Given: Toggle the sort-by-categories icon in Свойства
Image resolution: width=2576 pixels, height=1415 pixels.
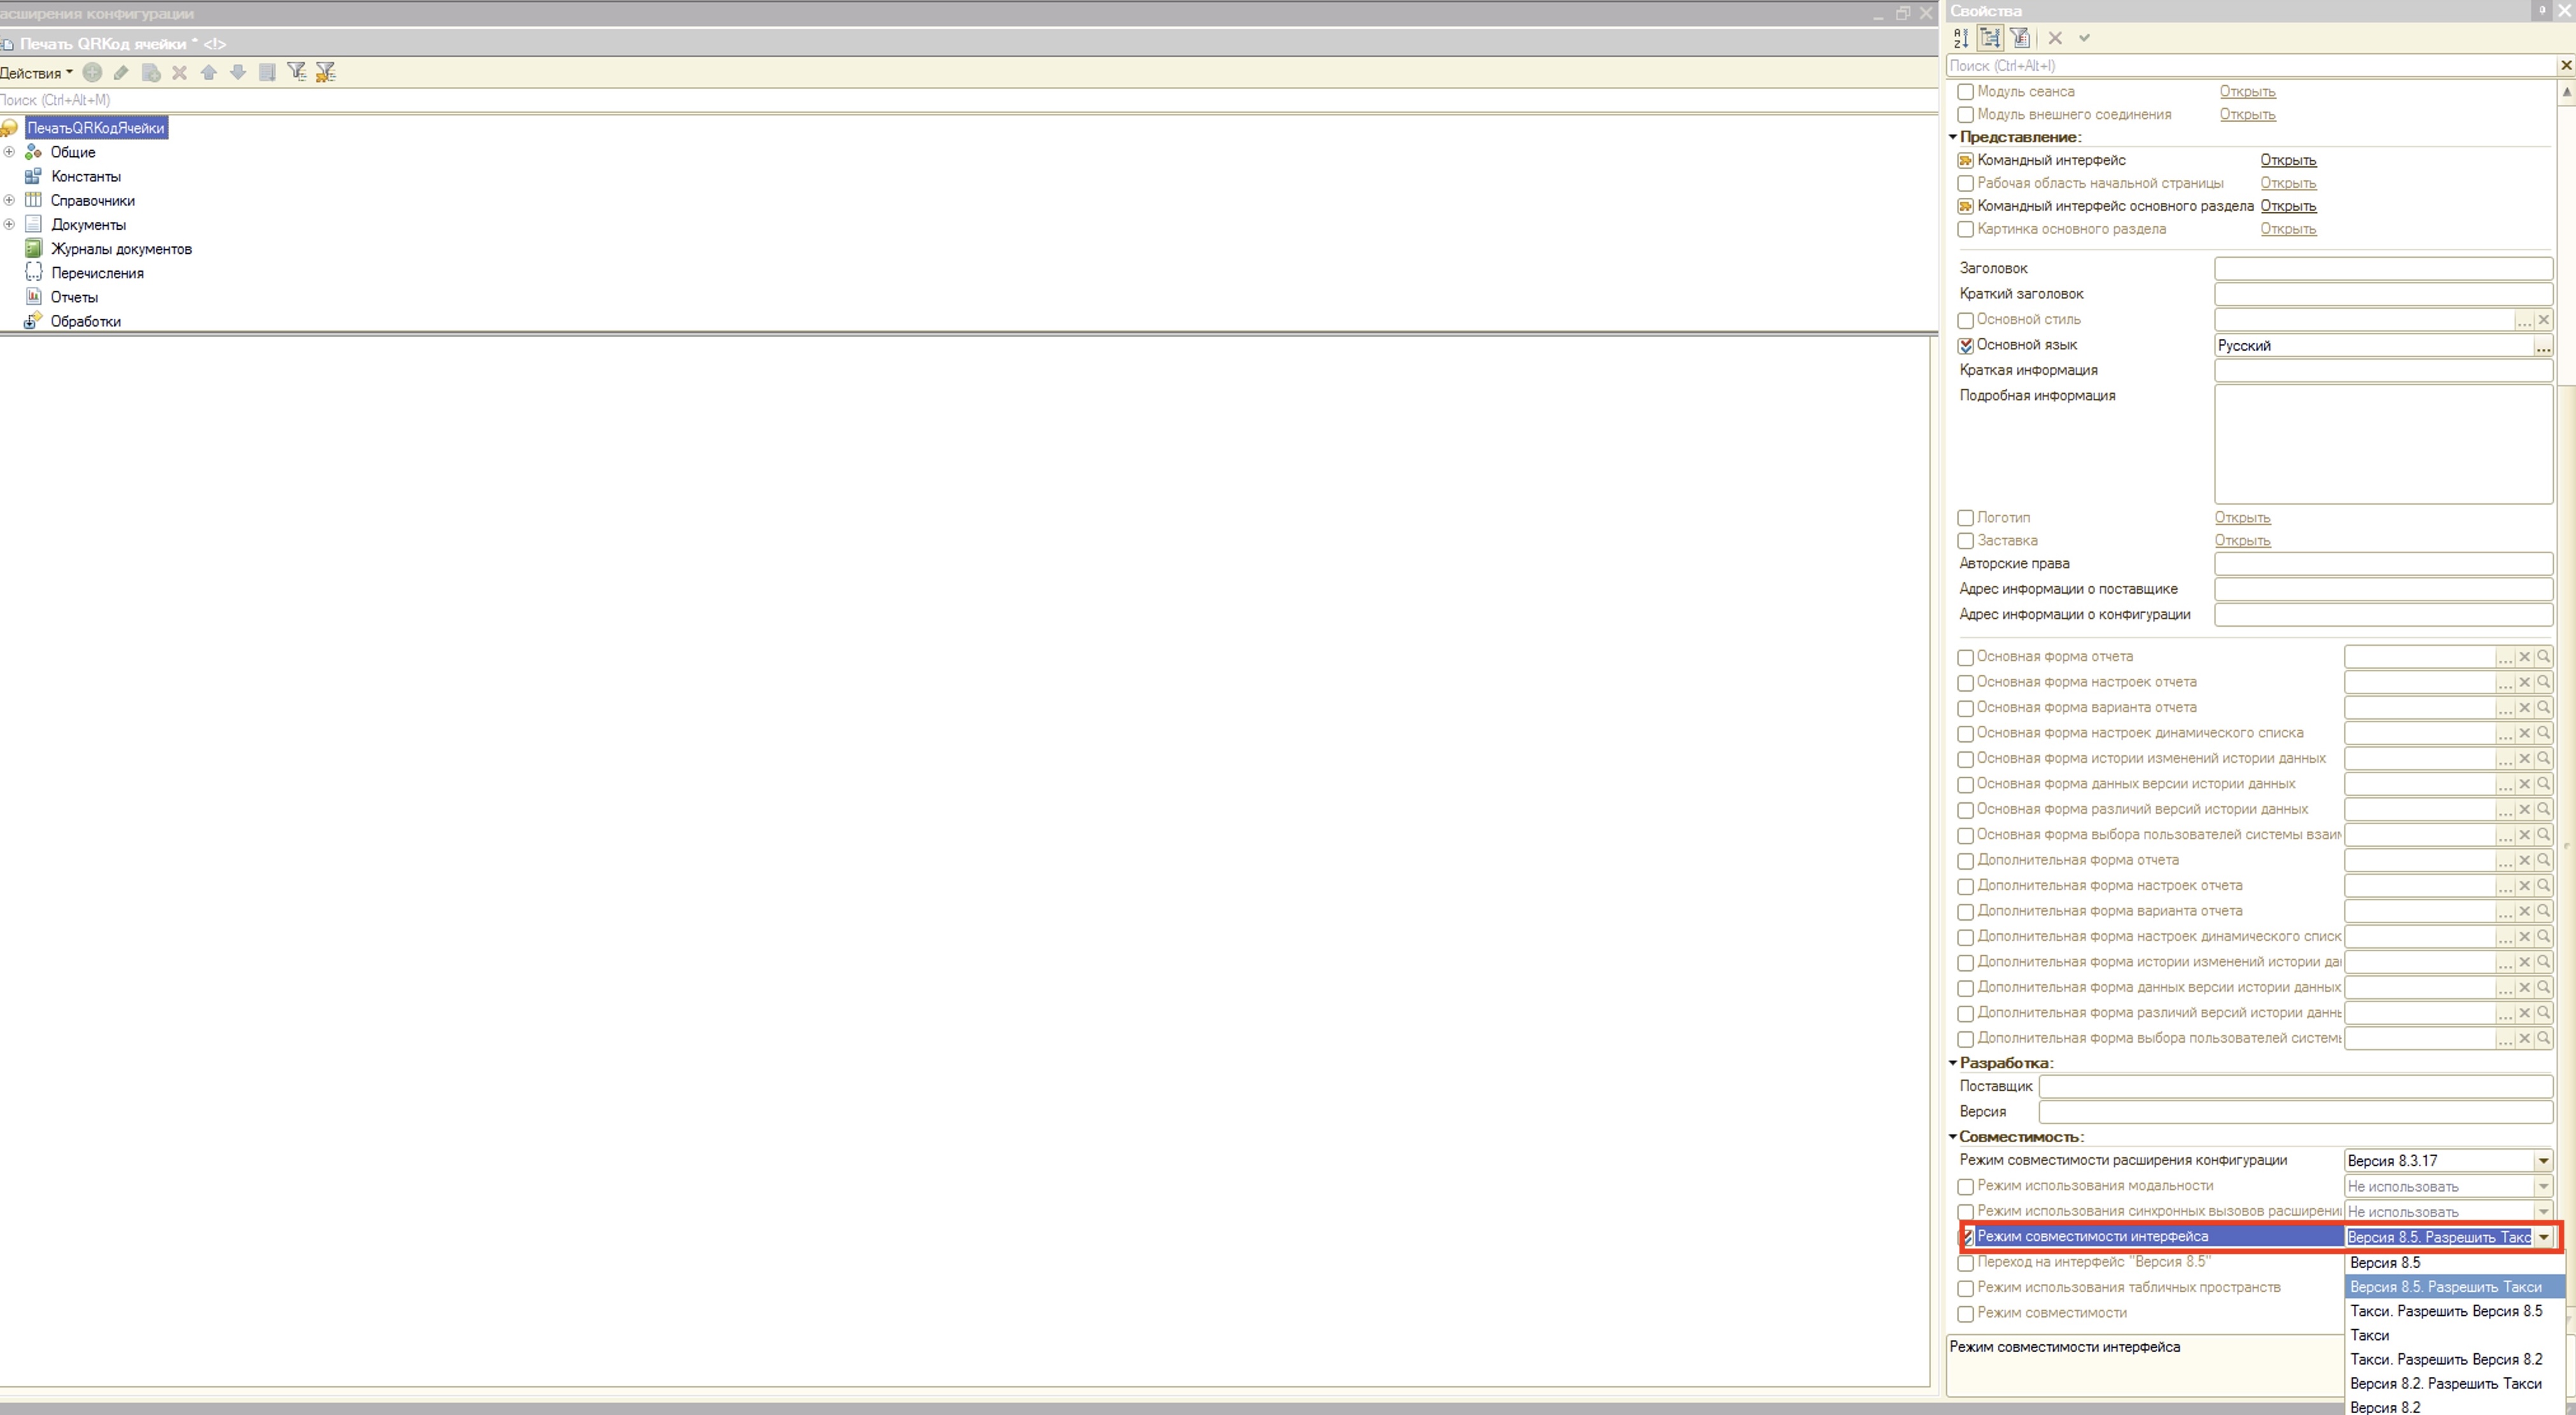Looking at the screenshot, I should click(x=1990, y=38).
